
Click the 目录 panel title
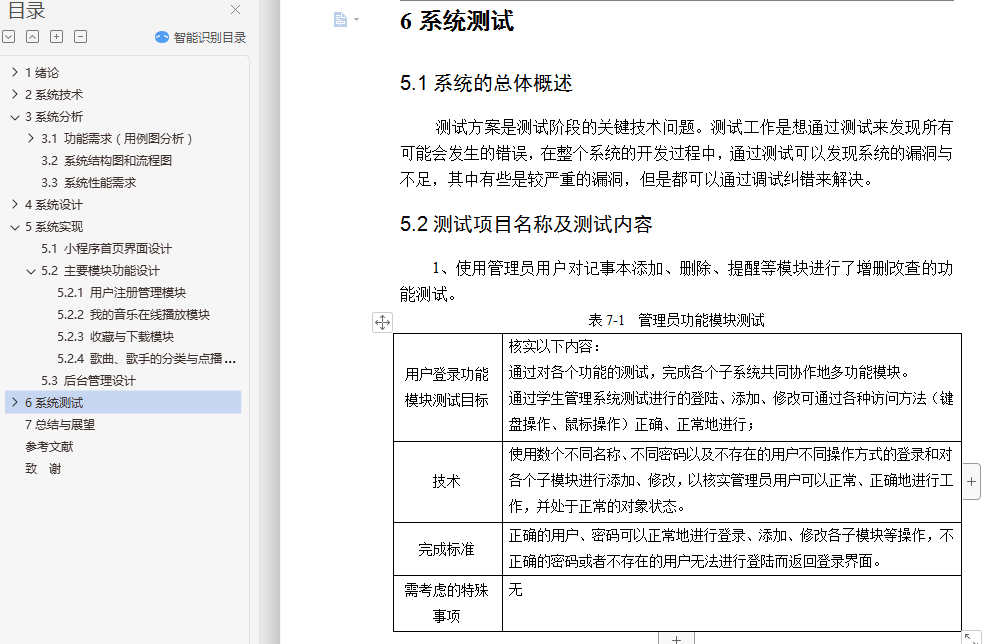pos(27,10)
